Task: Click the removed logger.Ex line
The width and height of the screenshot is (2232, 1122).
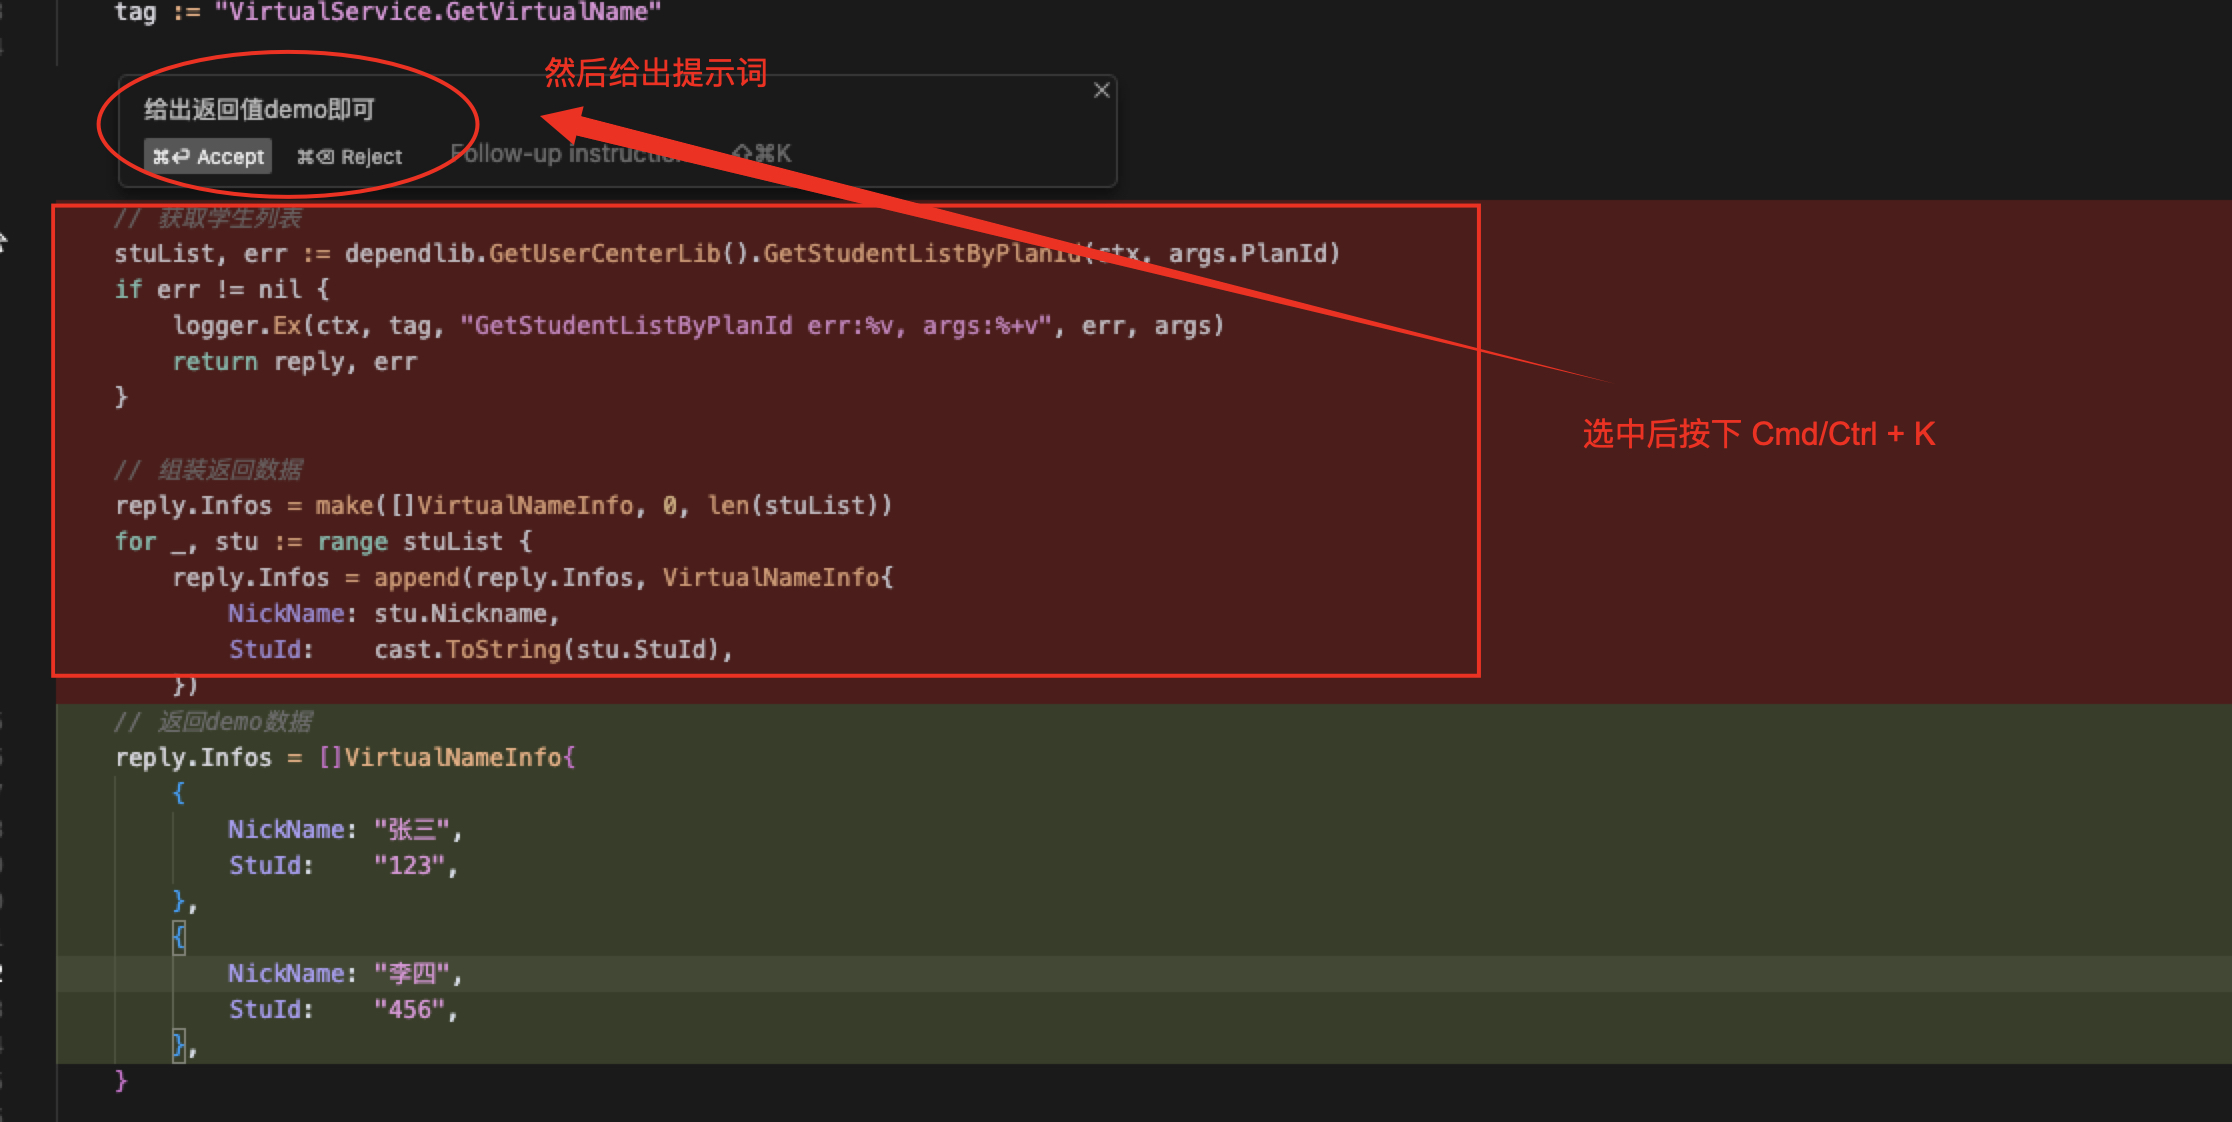Action: tap(697, 326)
